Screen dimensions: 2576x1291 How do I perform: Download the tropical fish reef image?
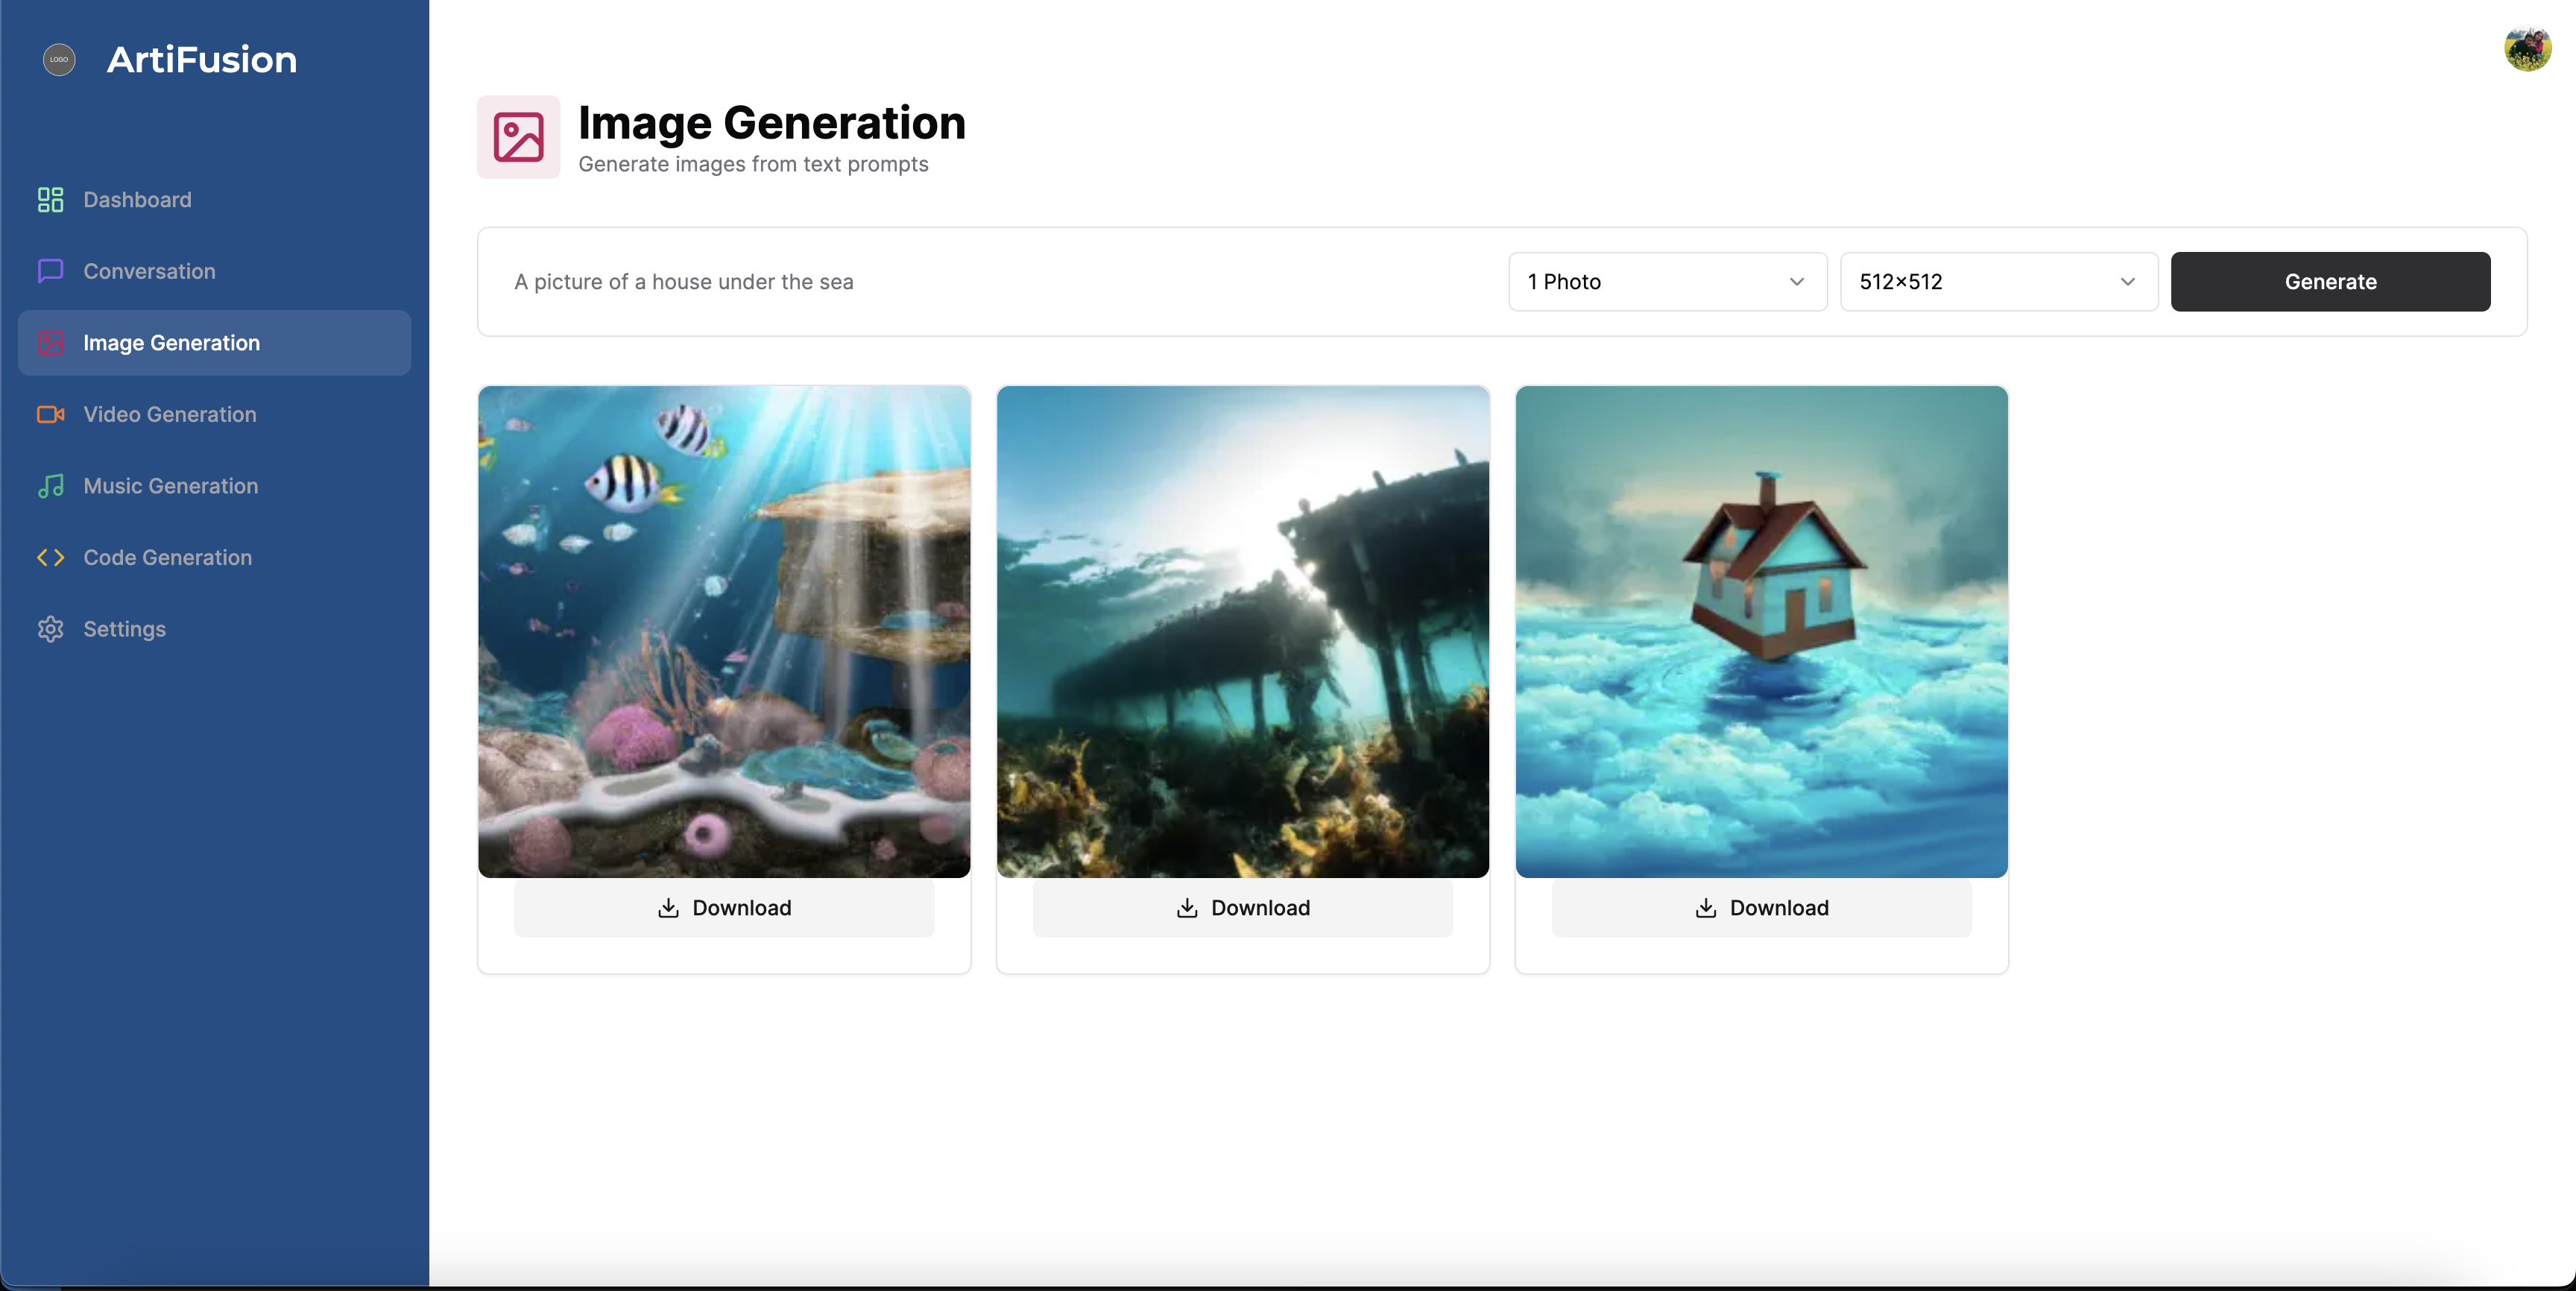point(724,908)
